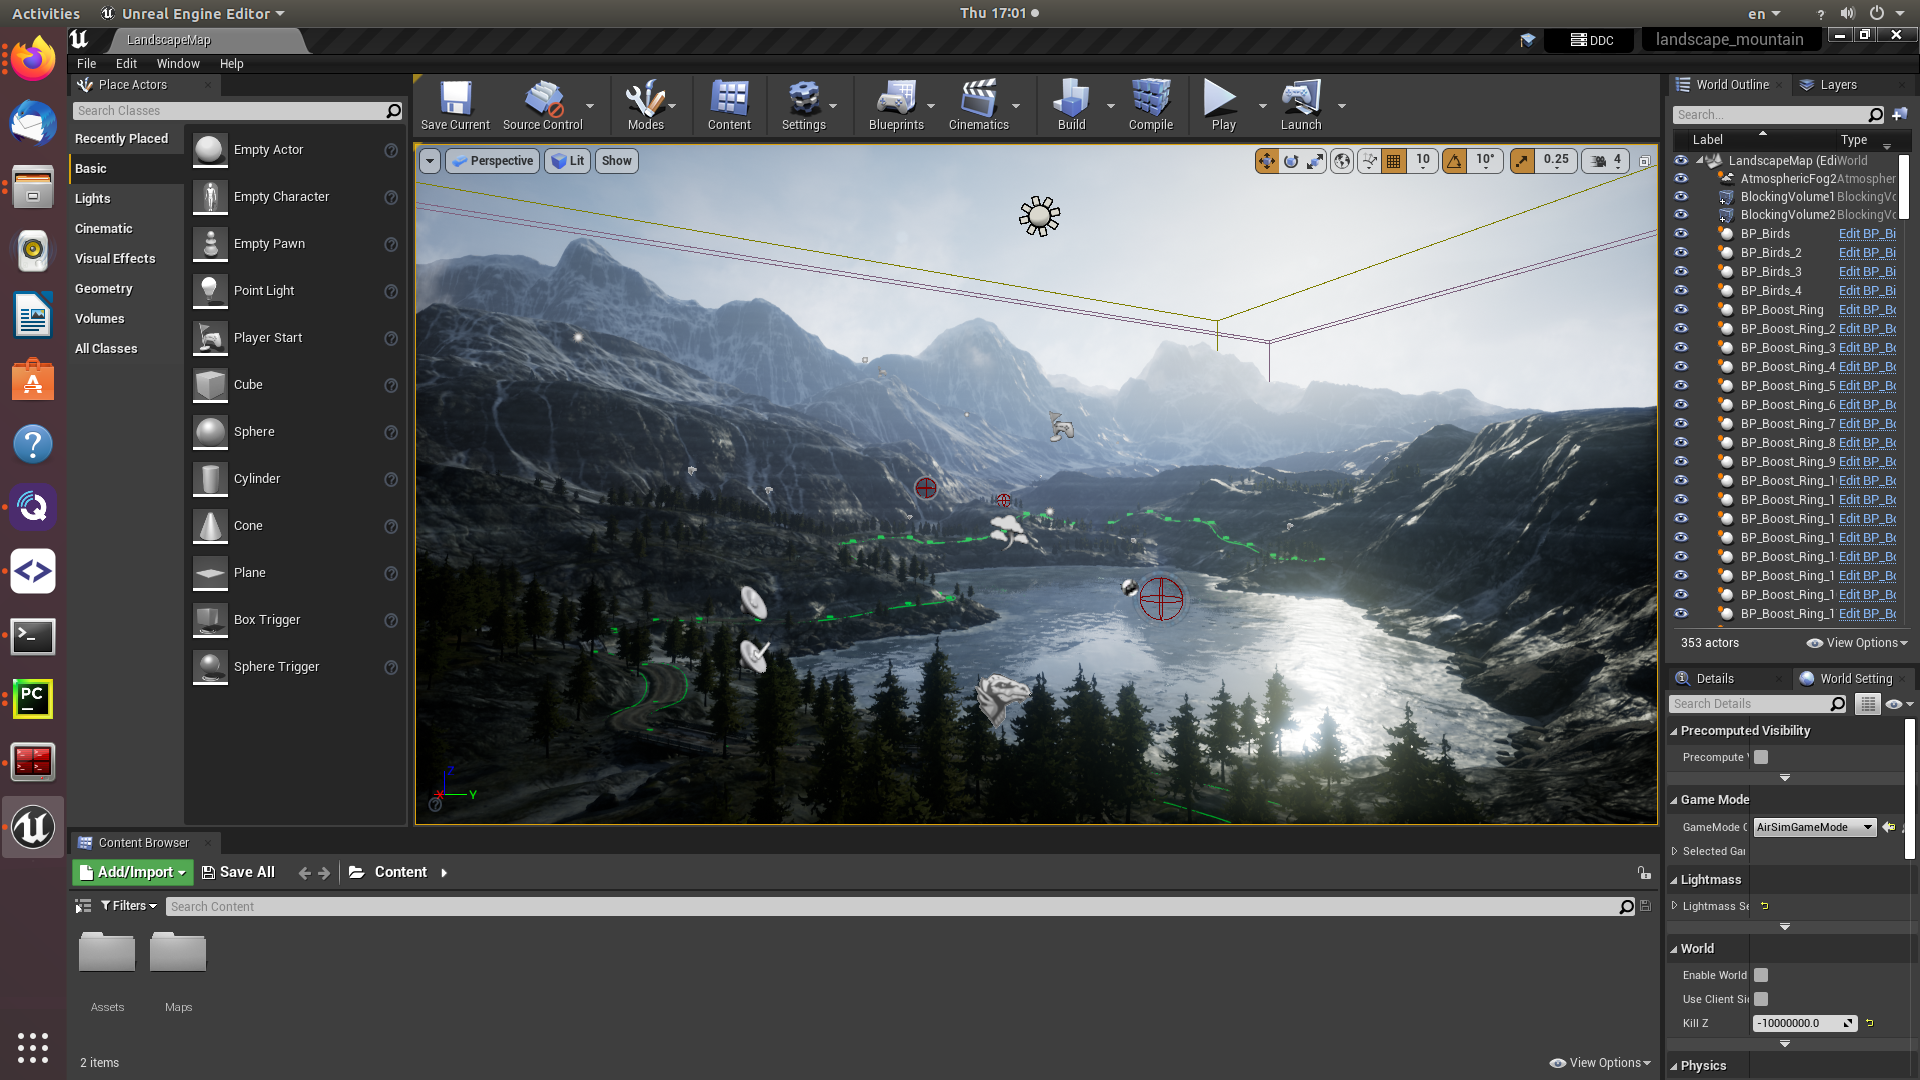Open the File menu
This screenshot has height=1080, width=1920.
point(87,63)
